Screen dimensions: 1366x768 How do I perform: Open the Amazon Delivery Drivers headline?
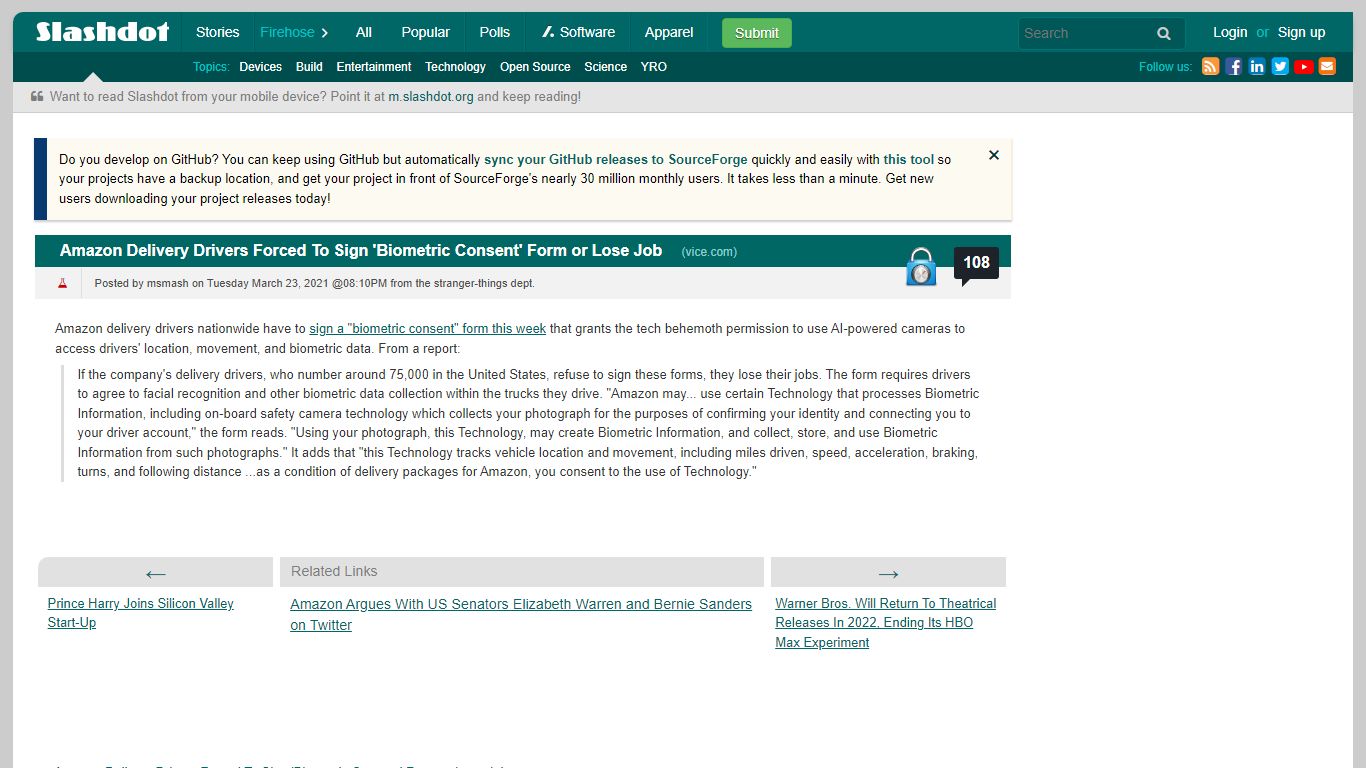tap(361, 251)
